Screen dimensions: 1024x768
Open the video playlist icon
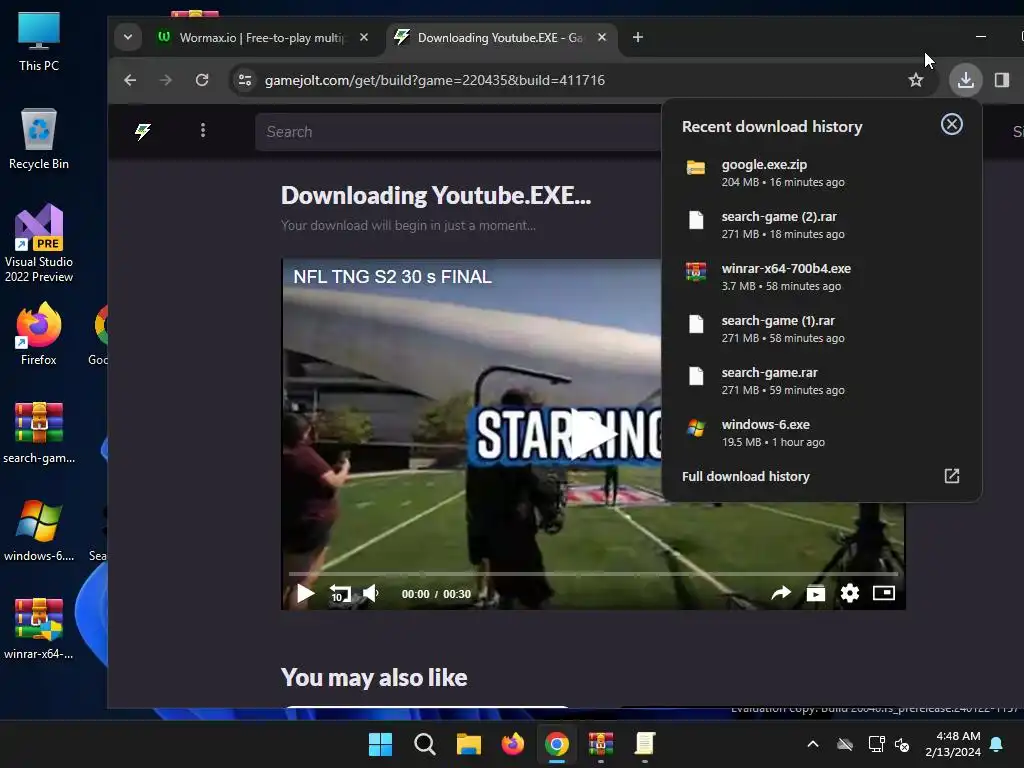click(816, 593)
